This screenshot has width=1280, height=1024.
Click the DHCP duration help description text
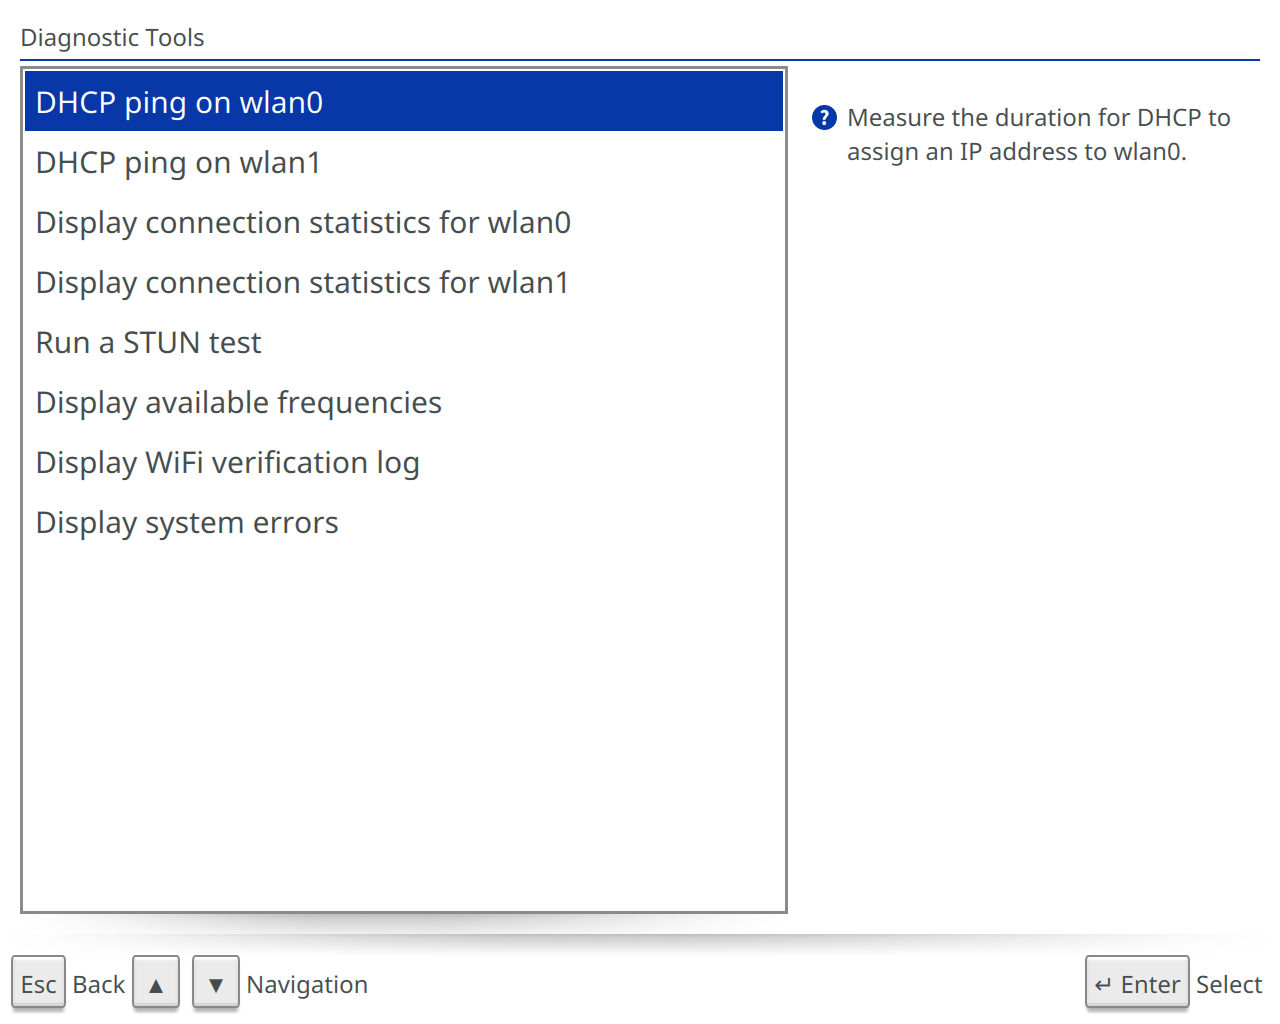1038,135
